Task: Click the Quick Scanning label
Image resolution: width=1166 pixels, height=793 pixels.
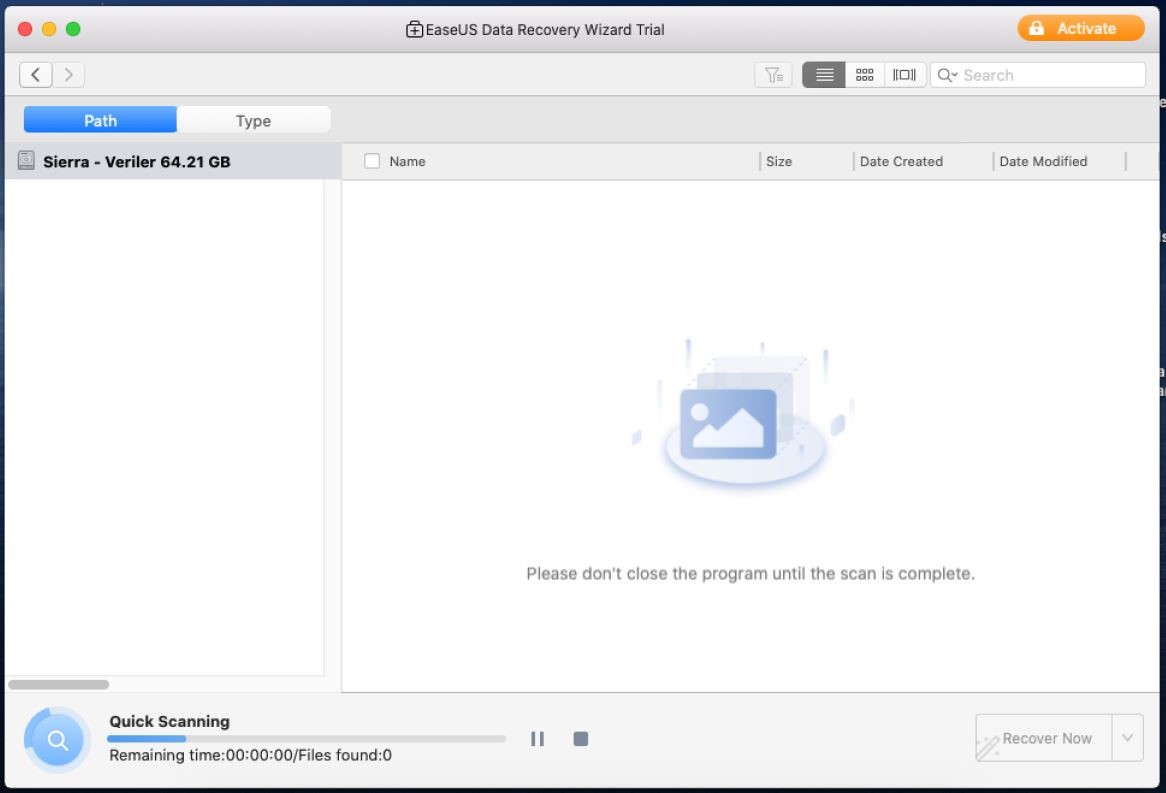Action: click(x=170, y=721)
